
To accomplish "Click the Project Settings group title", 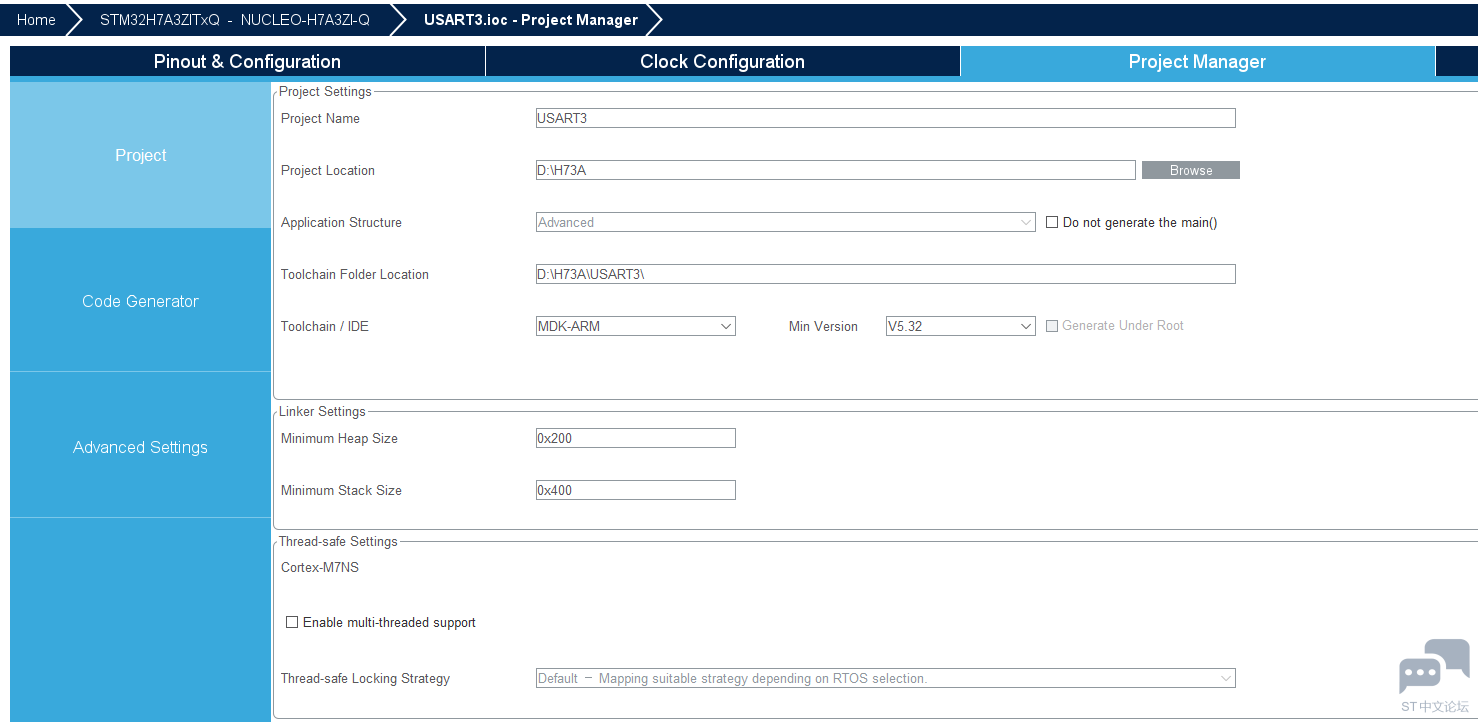I will click(x=325, y=91).
